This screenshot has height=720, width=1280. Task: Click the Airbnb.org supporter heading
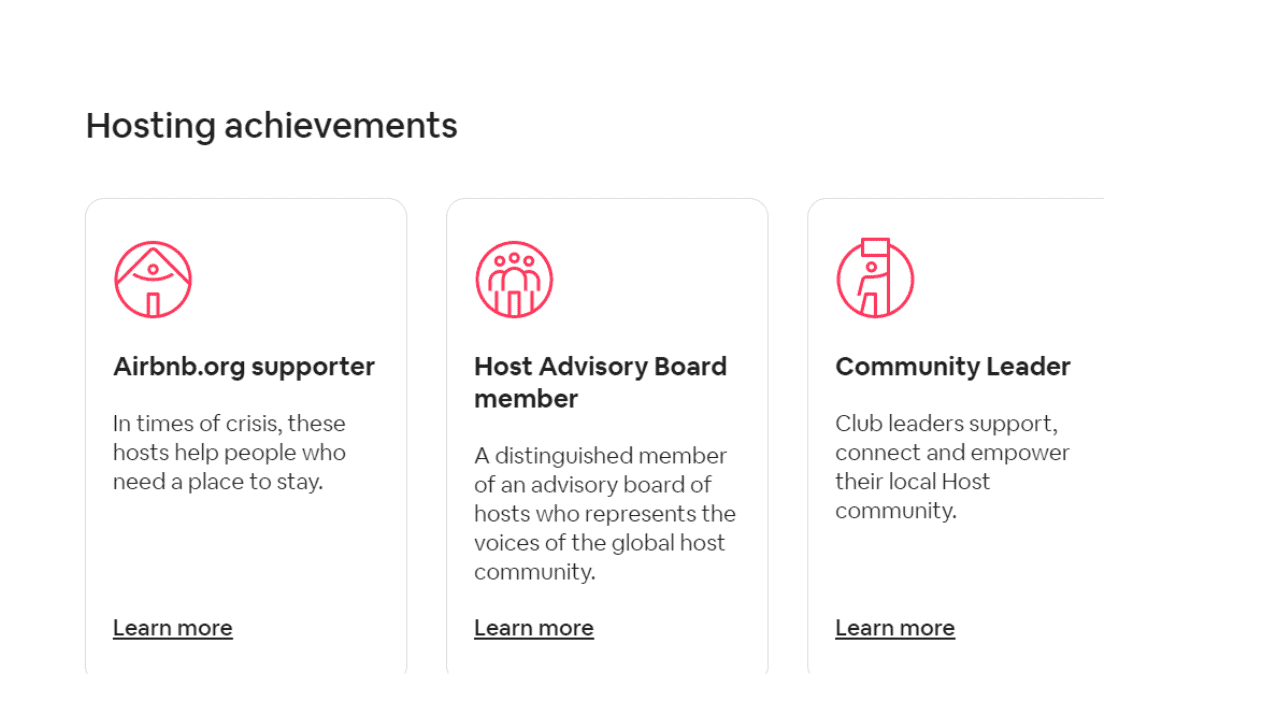coord(243,366)
